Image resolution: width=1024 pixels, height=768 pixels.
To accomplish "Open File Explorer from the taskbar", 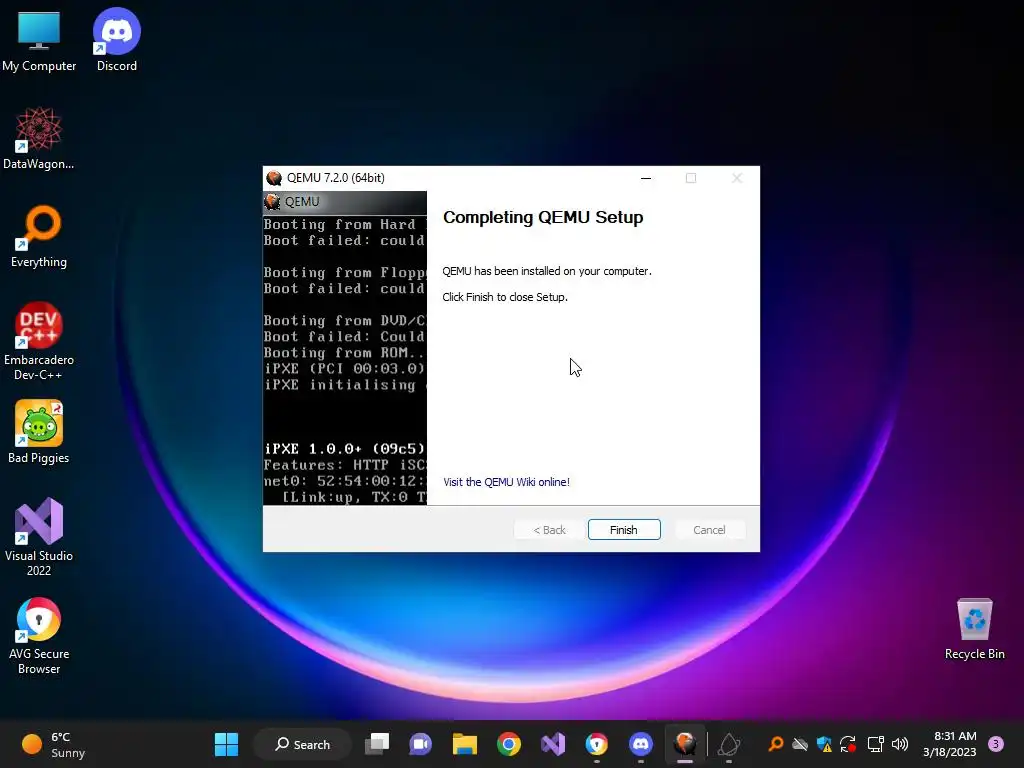I will pos(464,744).
